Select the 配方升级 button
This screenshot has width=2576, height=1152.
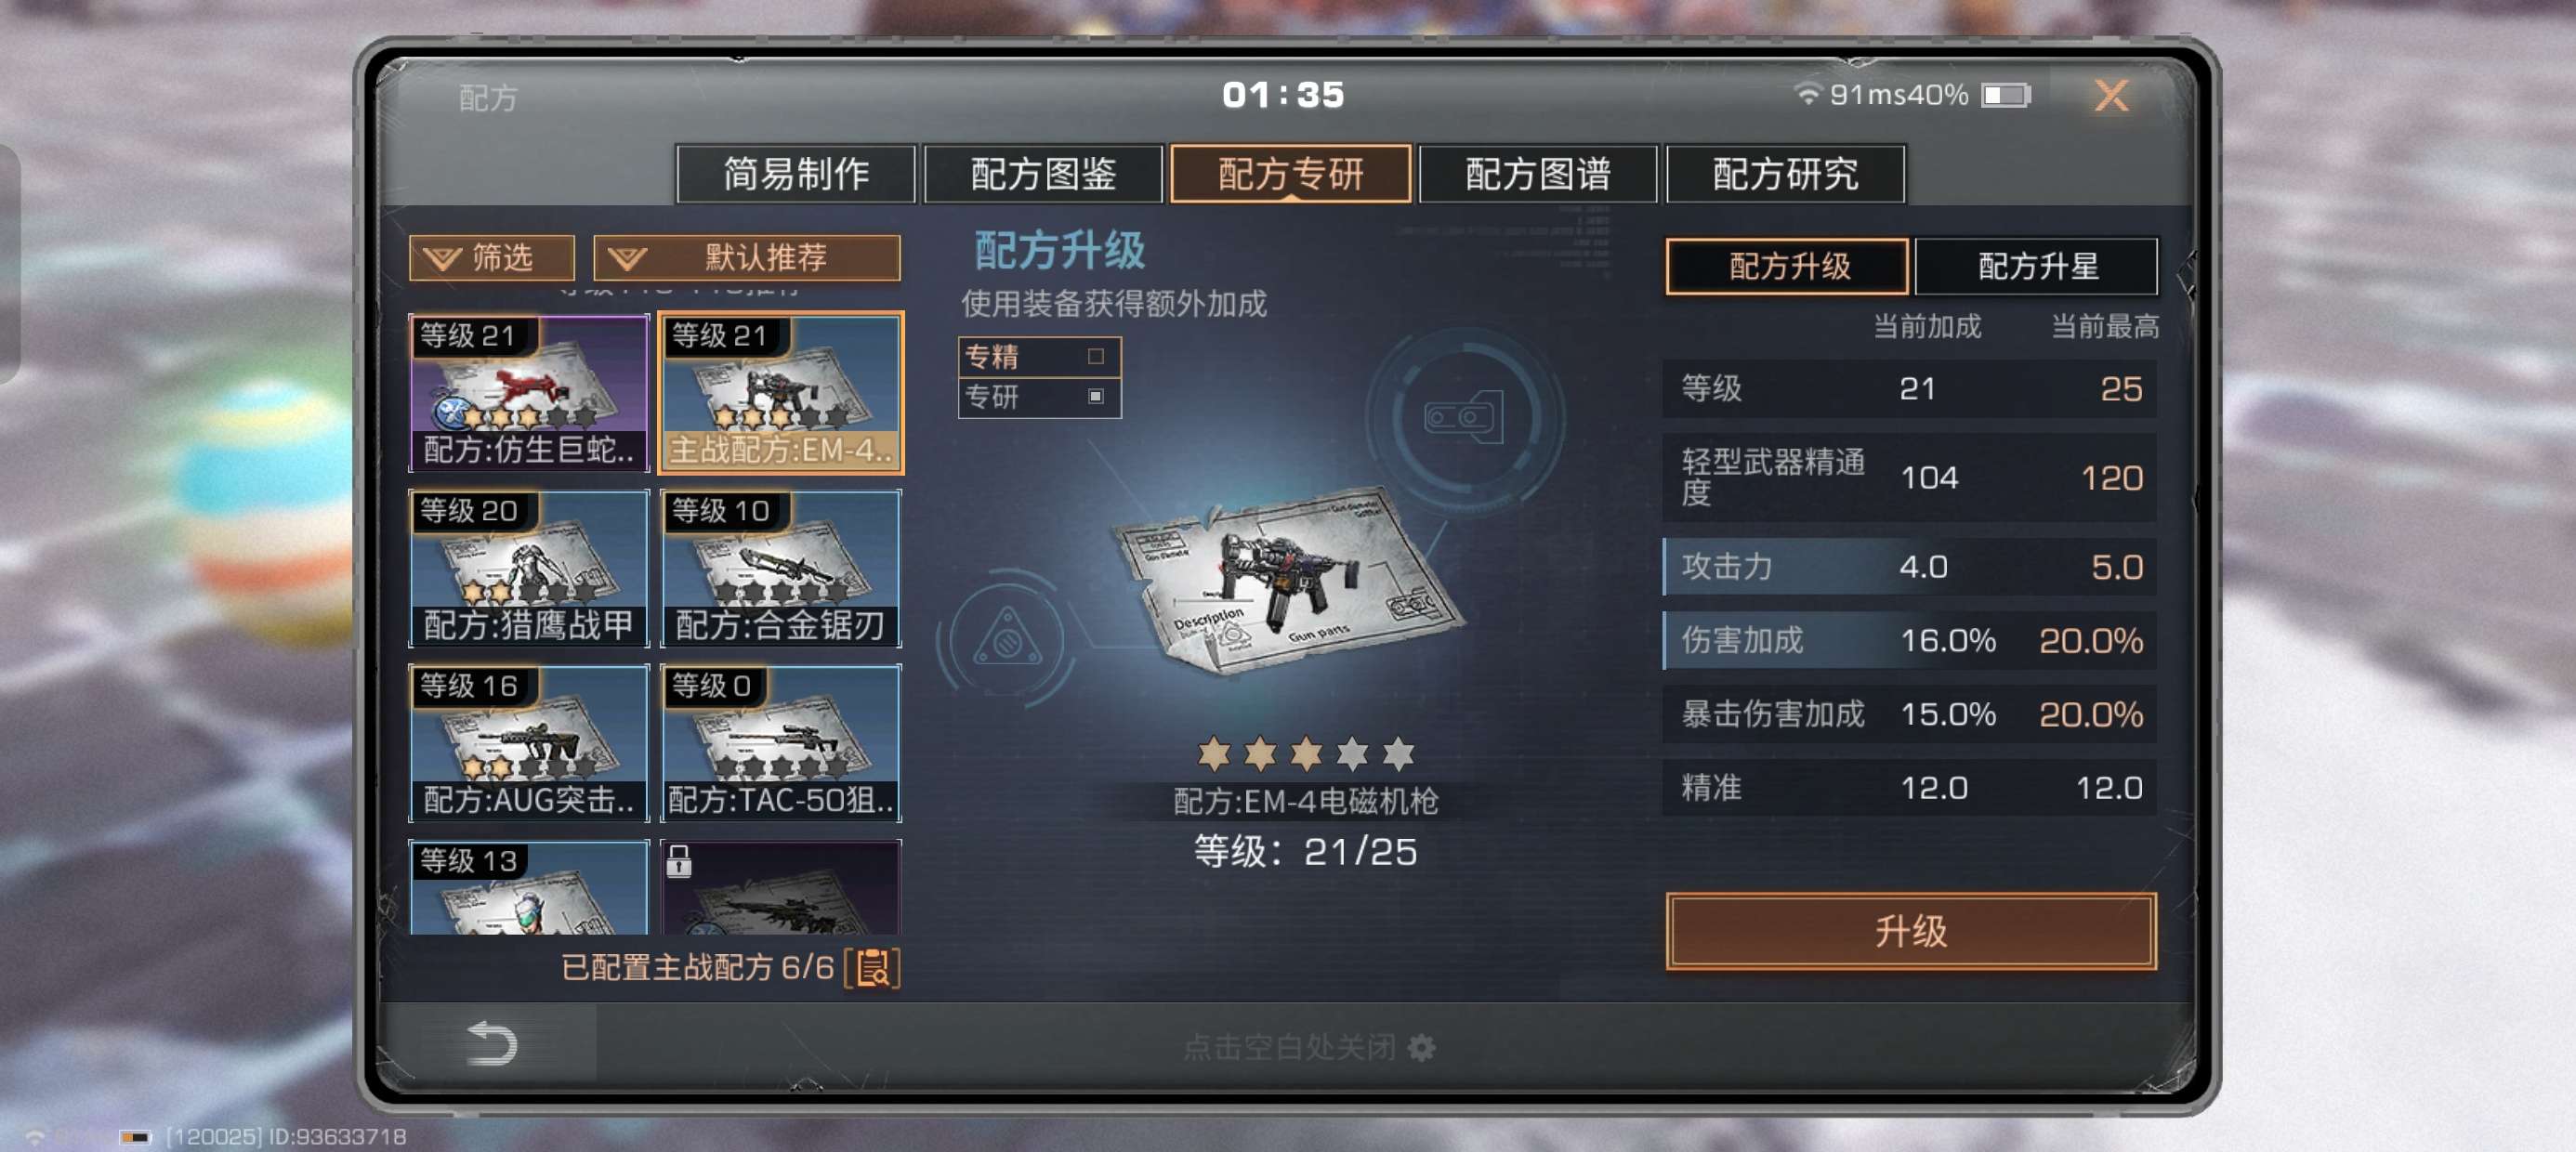1788,266
